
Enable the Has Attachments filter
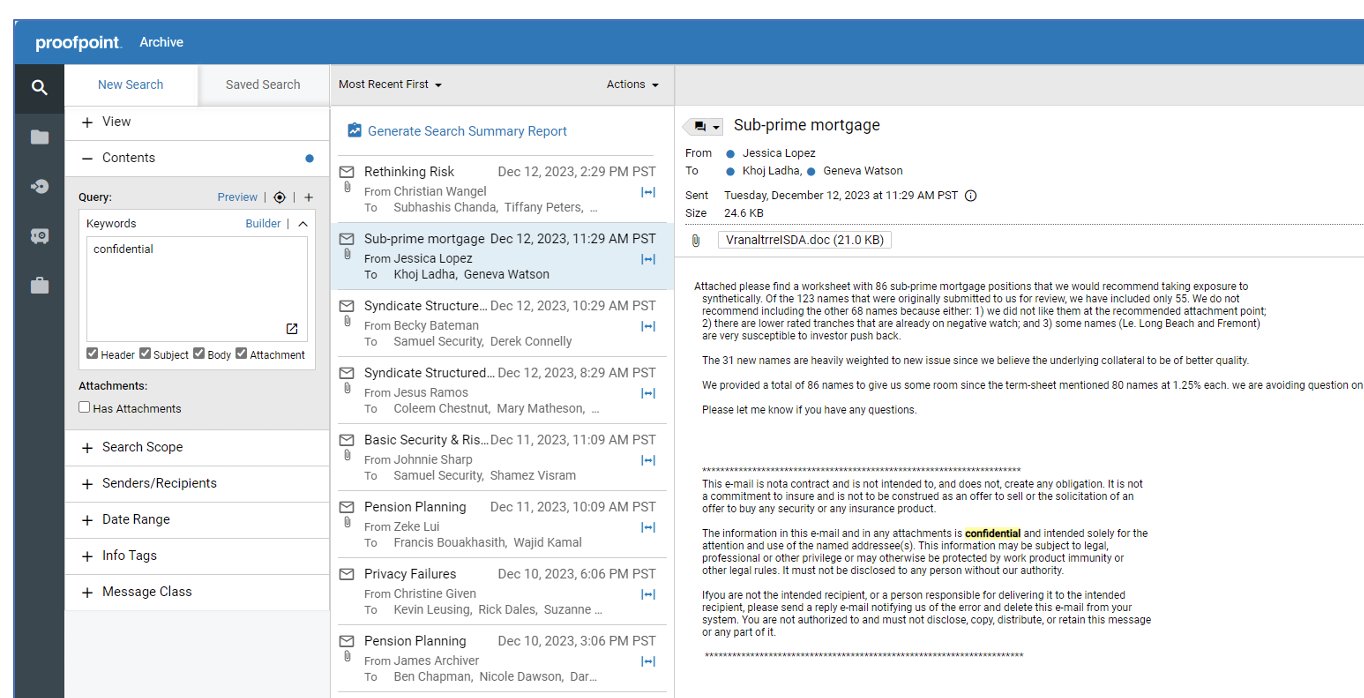point(84,407)
